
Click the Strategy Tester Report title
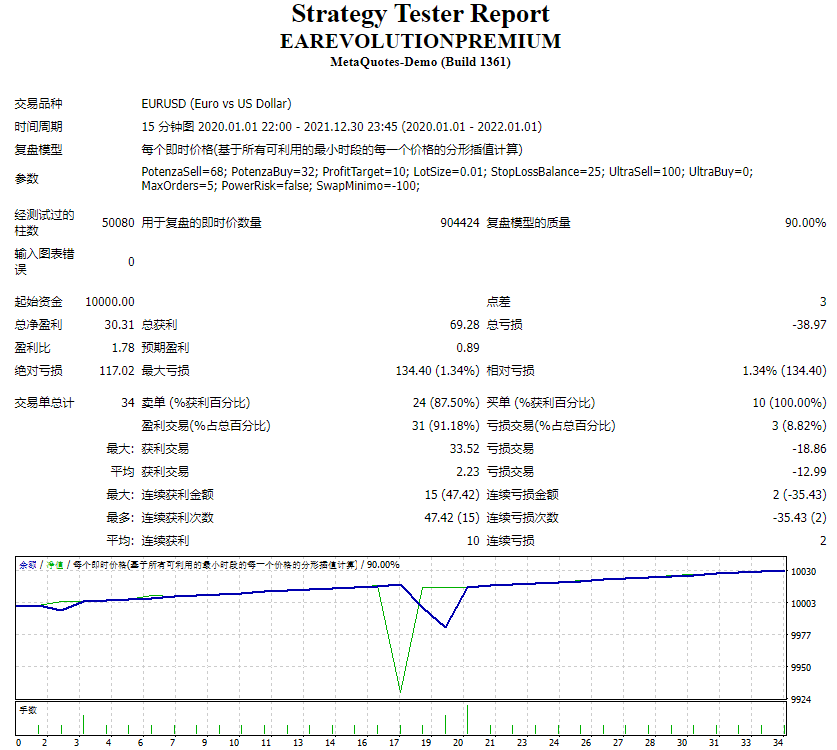click(420, 14)
